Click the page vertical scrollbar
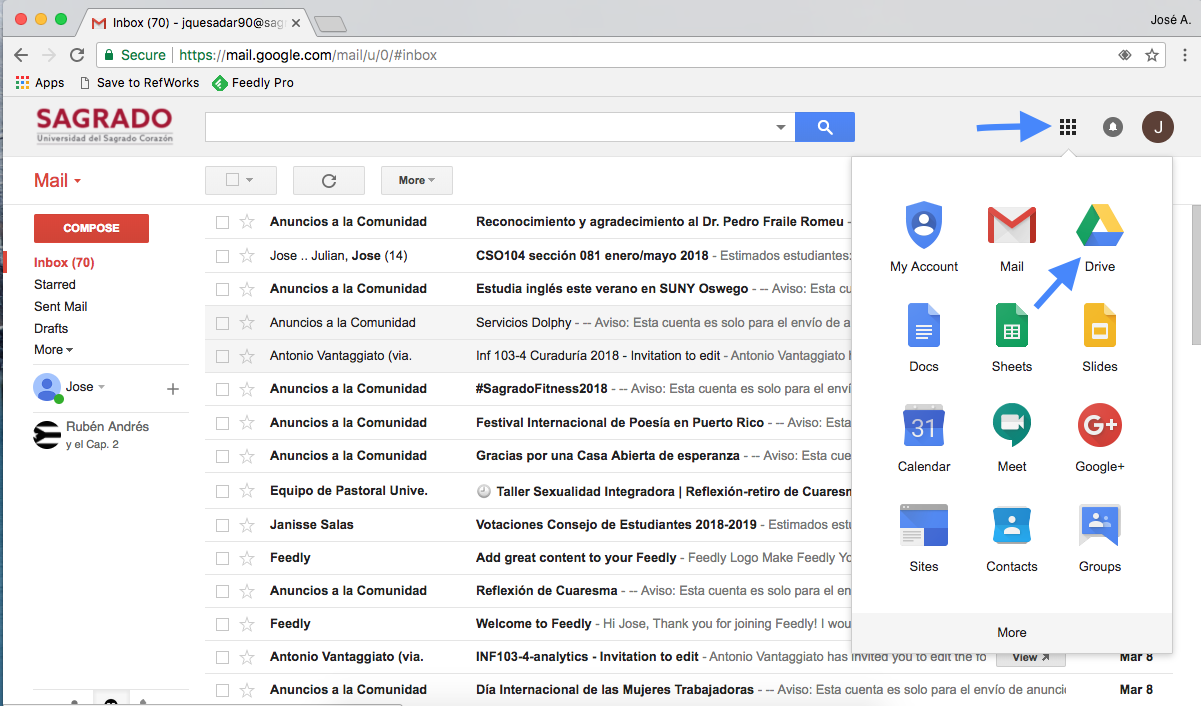This screenshot has width=1201, height=706. pyautogui.click(x=1194, y=275)
